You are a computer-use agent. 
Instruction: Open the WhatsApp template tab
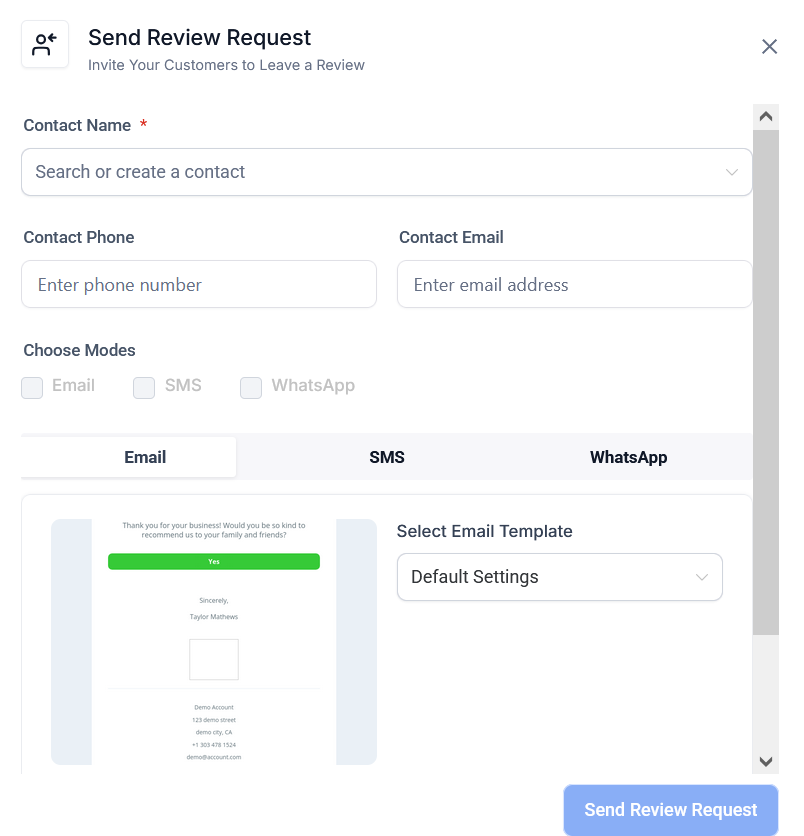628,457
